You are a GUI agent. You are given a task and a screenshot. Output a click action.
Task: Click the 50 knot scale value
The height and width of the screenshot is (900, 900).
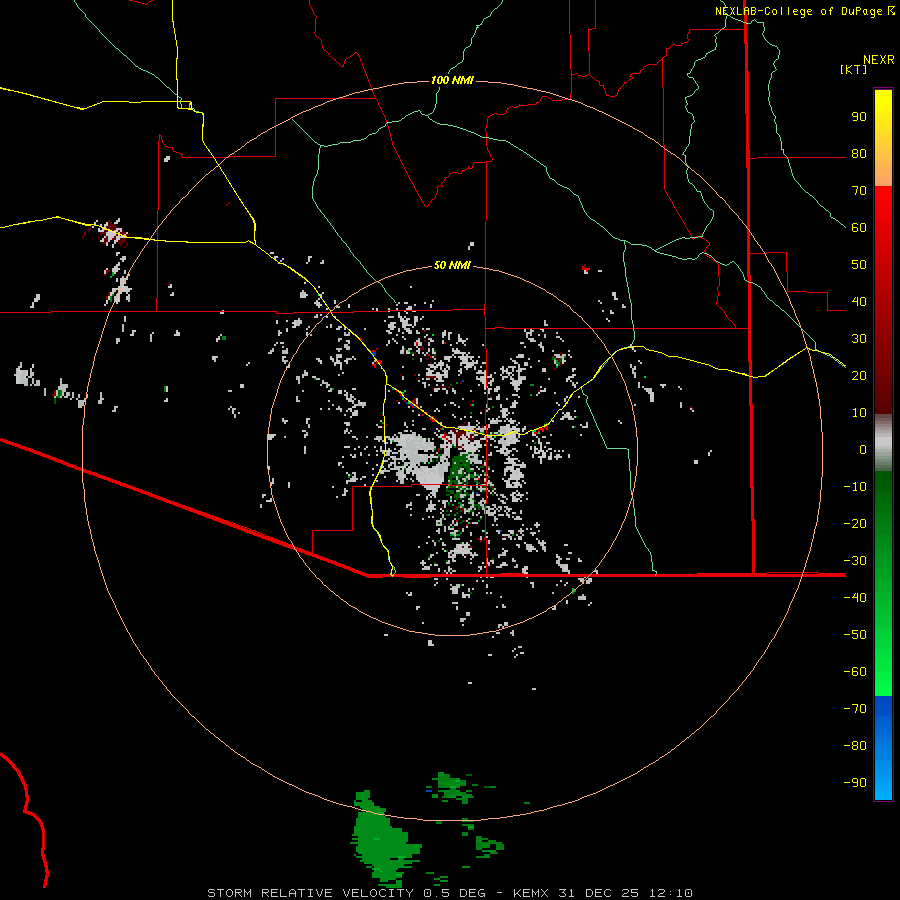pos(859,265)
